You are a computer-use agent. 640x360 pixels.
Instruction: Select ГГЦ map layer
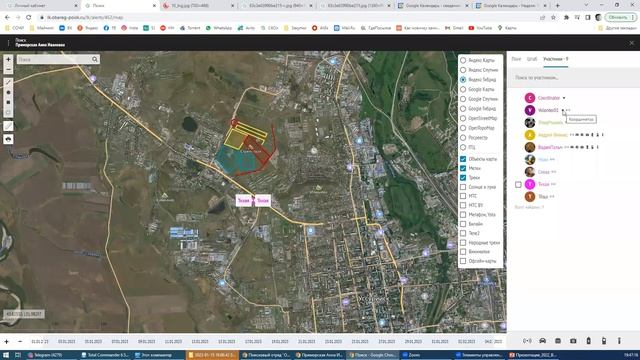click(463, 147)
